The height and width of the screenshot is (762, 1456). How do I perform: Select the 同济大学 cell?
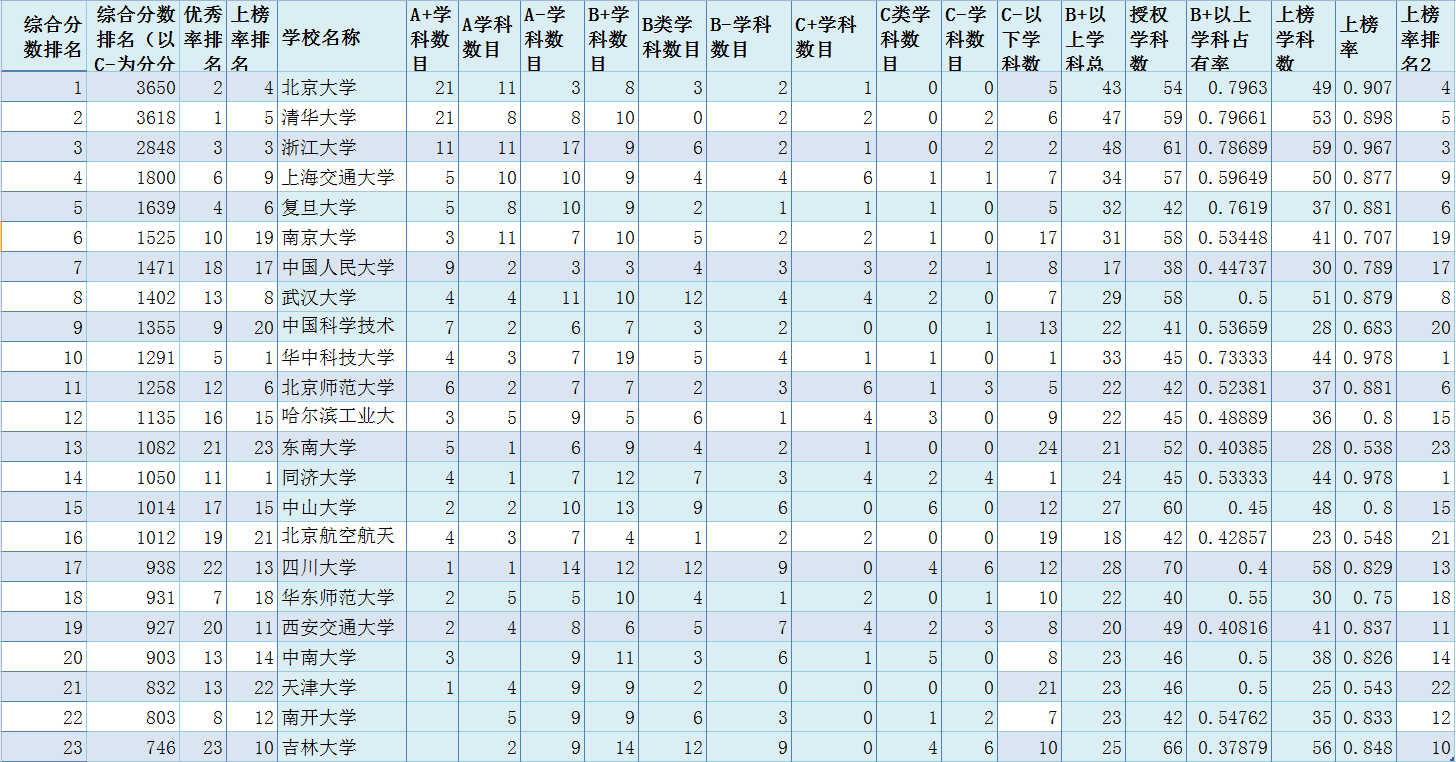tap(342, 477)
